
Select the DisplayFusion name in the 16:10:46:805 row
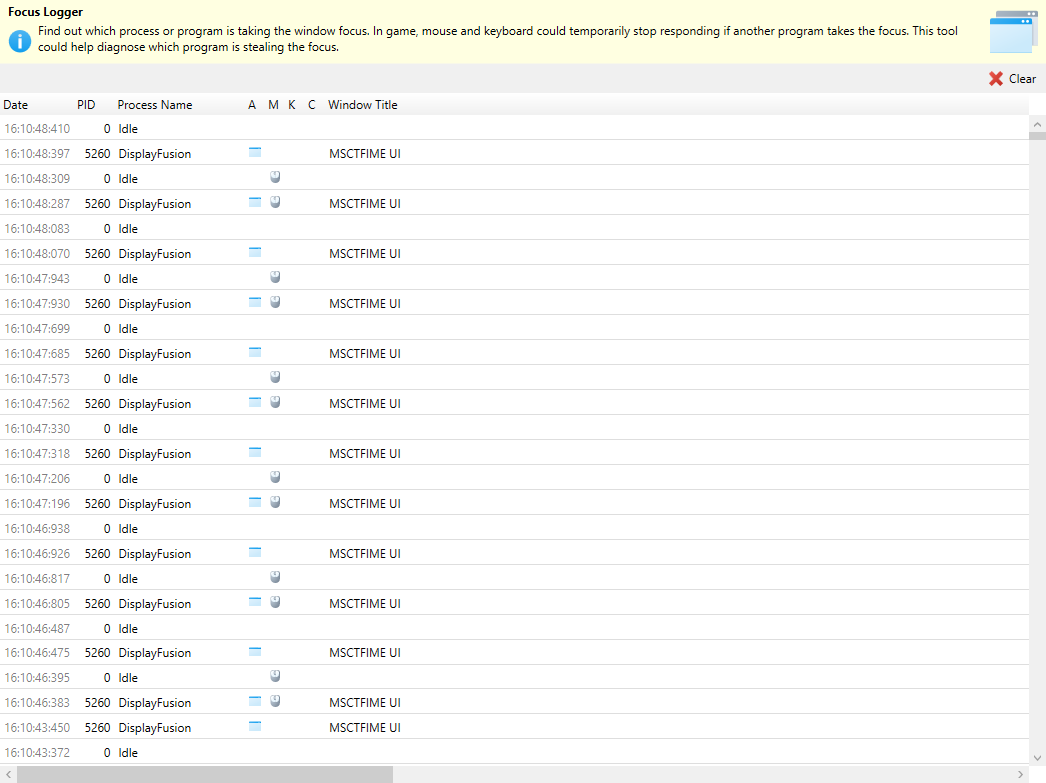(x=155, y=604)
